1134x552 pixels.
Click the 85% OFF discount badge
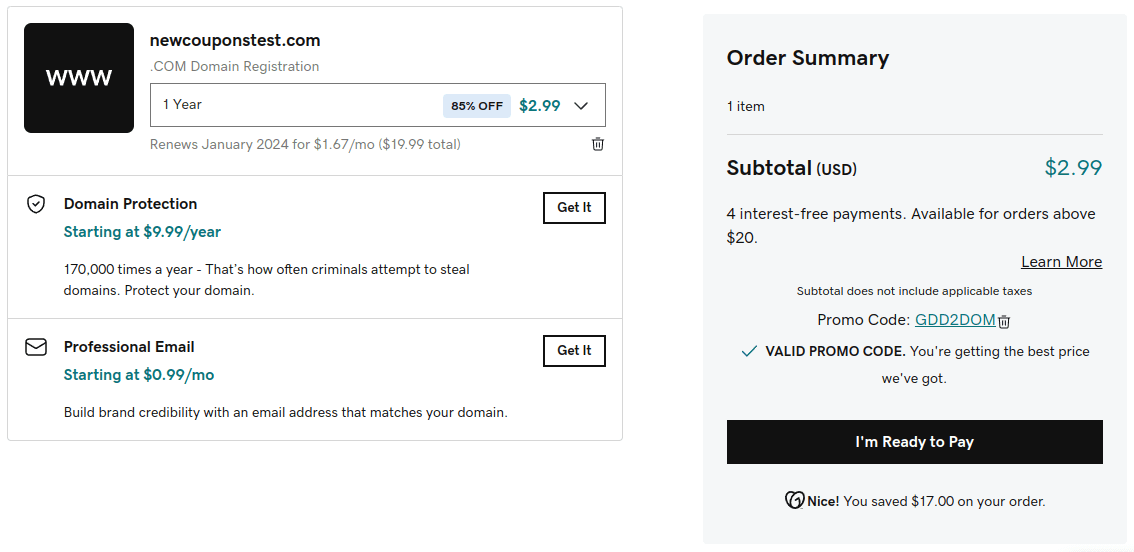477,106
